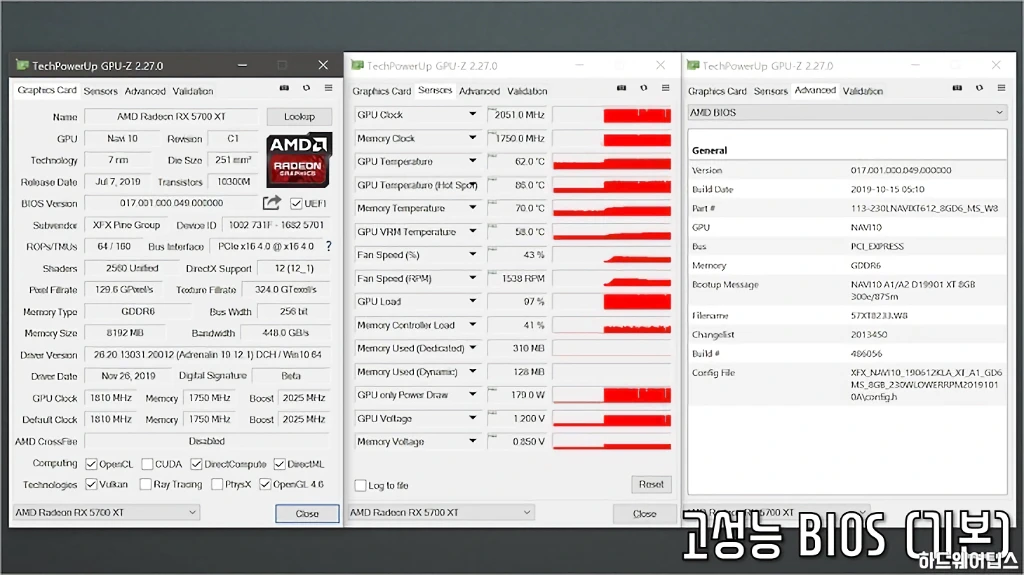Image resolution: width=1024 pixels, height=575 pixels.
Task: Click Close button in Sensors window
Action: pyautogui.click(x=645, y=514)
